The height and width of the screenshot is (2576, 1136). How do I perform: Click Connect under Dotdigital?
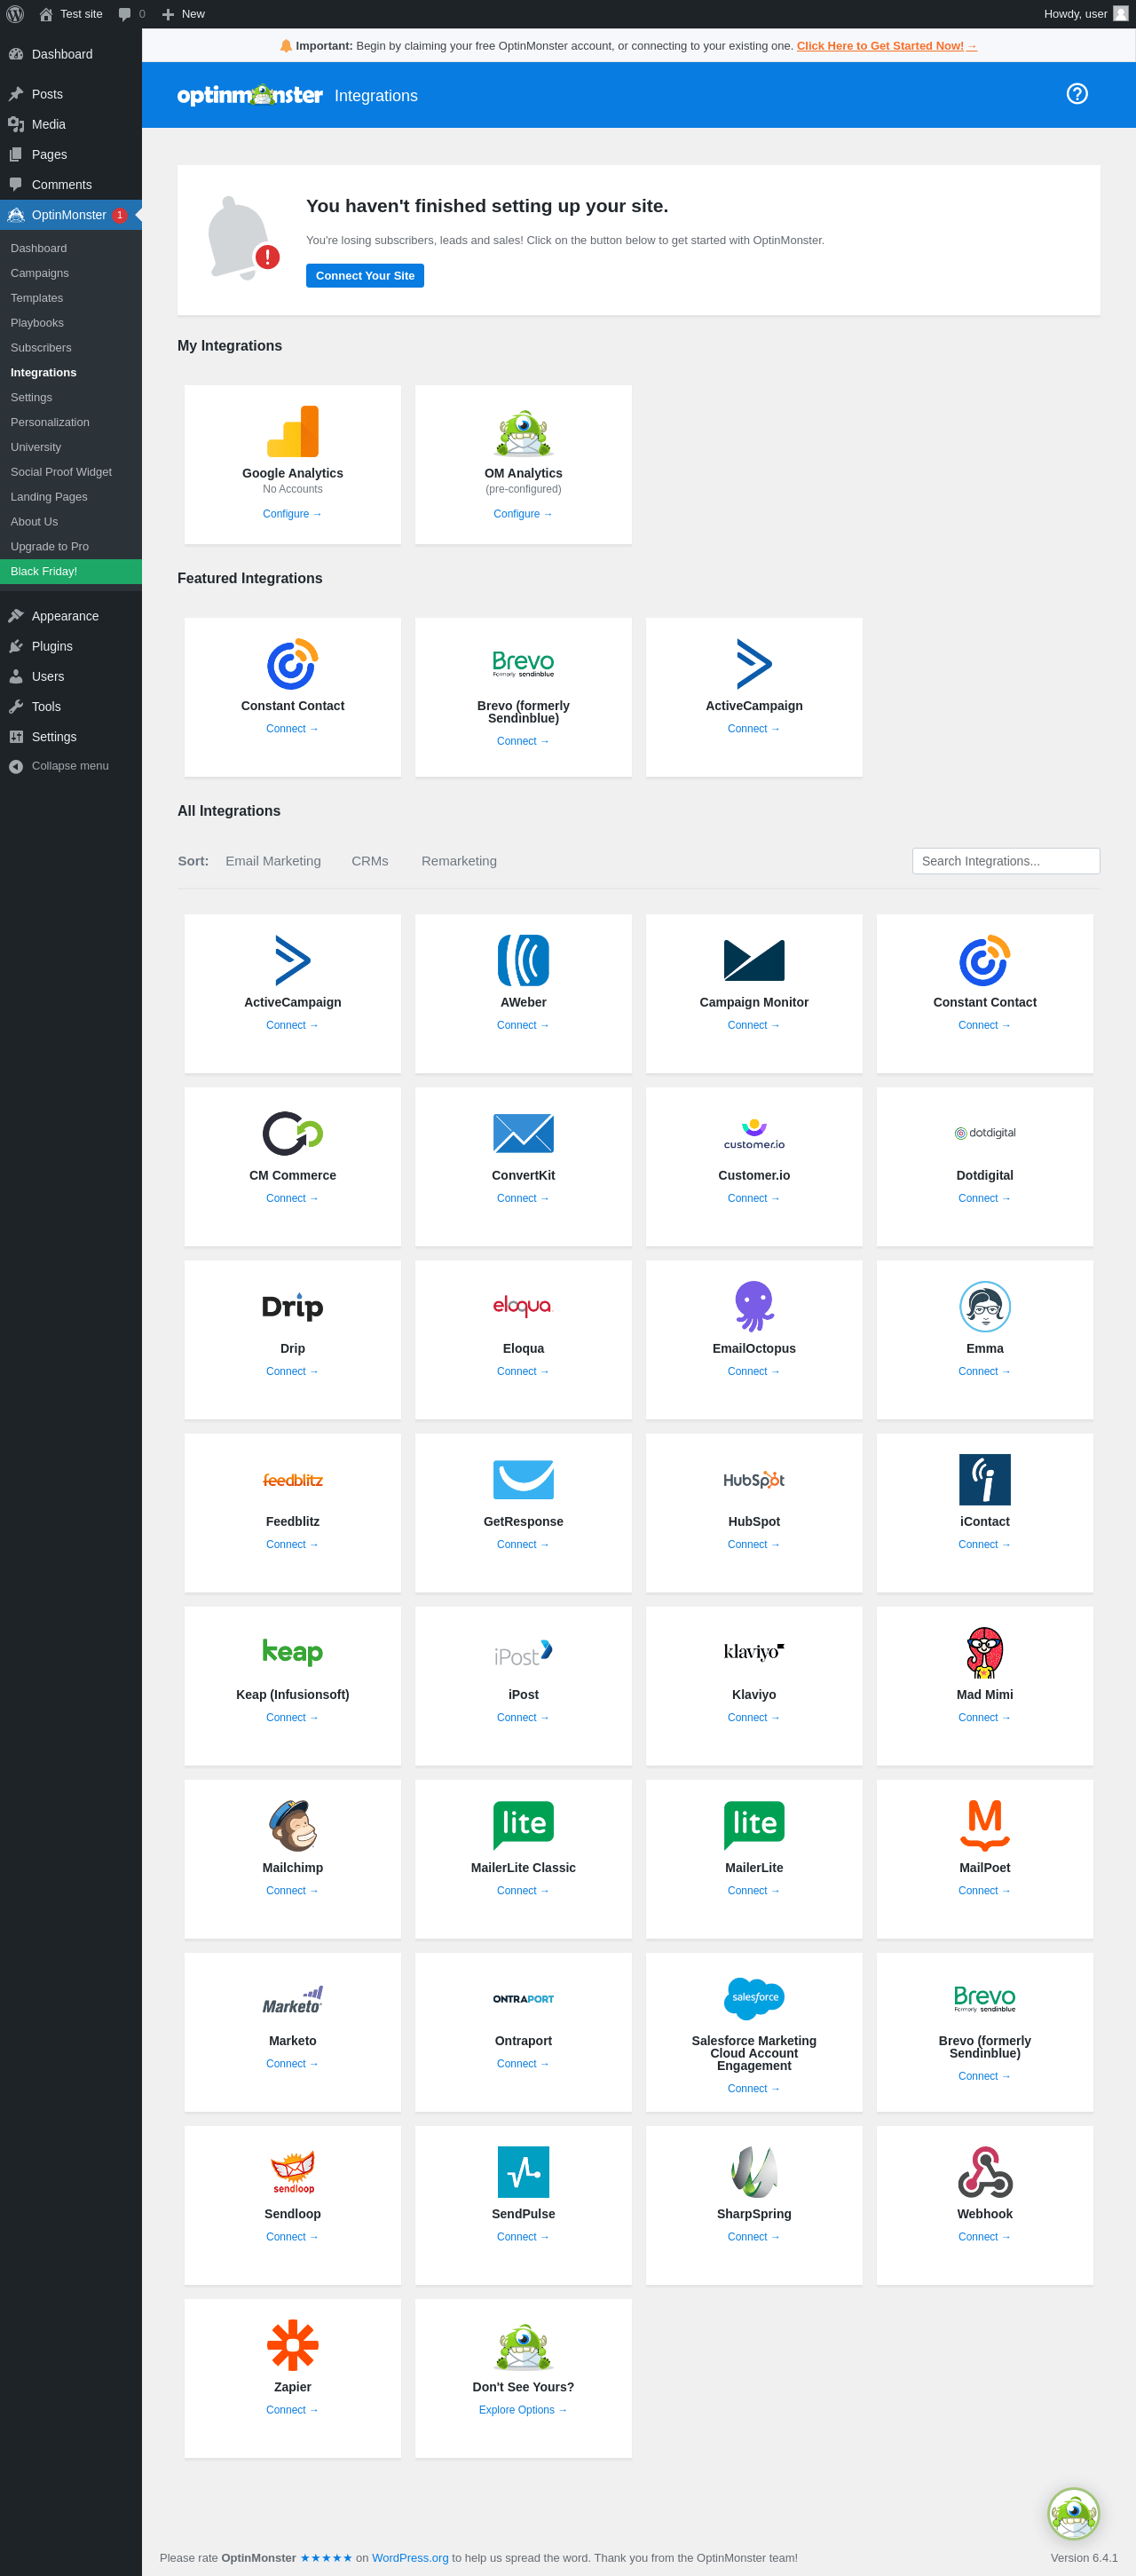[984, 1198]
